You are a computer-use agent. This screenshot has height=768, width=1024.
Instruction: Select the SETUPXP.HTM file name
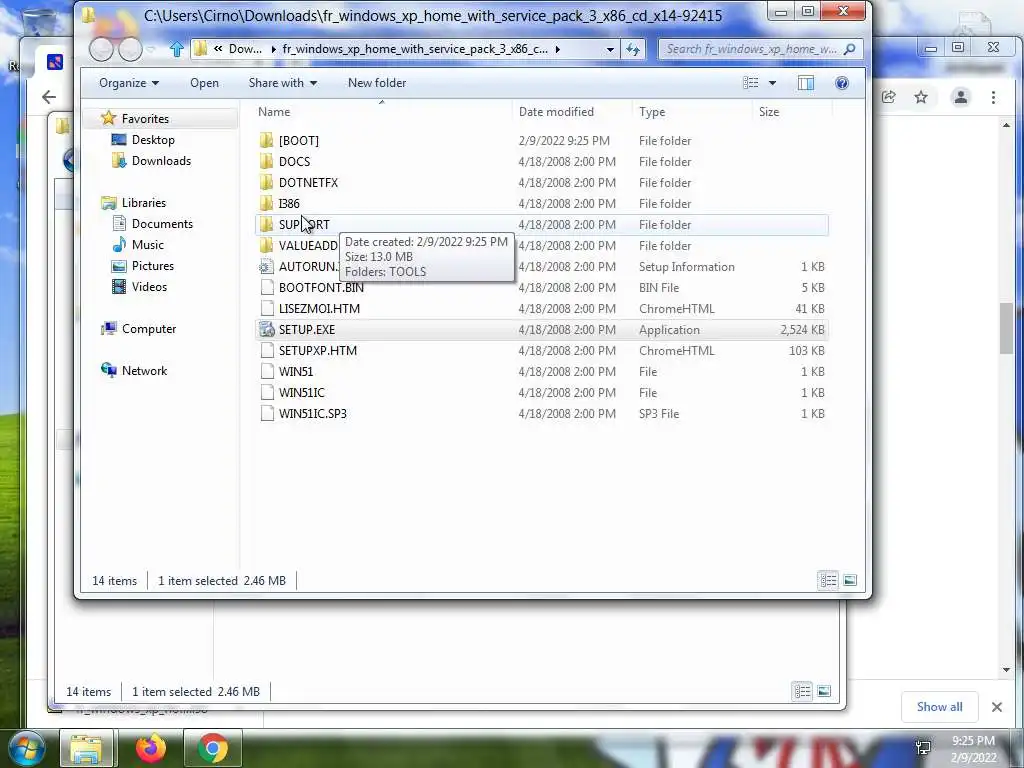(318, 351)
